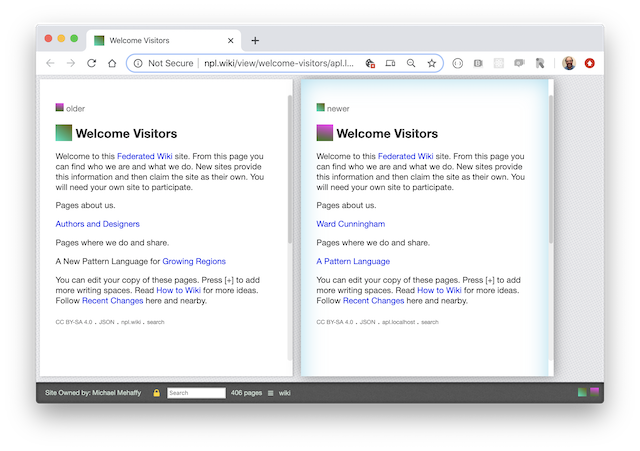Click the yellow lock icon in the footer bar
This screenshot has width=640, height=451.
point(156,393)
